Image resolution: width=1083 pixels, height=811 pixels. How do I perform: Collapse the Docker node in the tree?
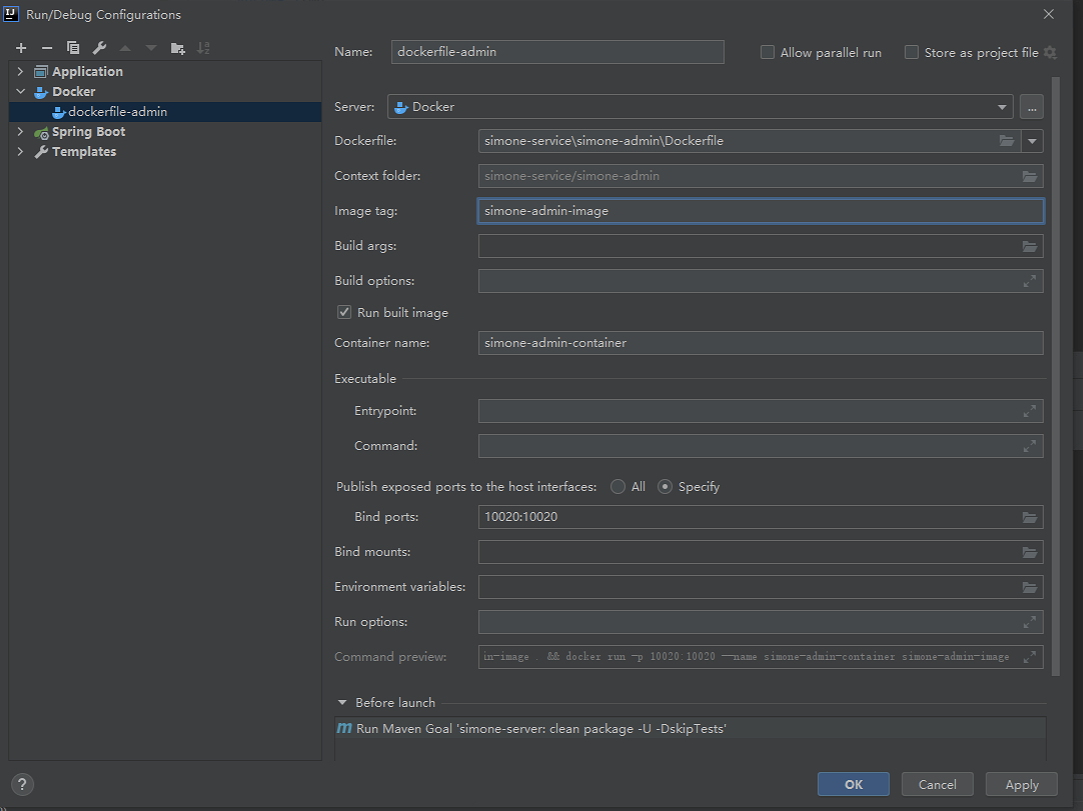(20, 91)
